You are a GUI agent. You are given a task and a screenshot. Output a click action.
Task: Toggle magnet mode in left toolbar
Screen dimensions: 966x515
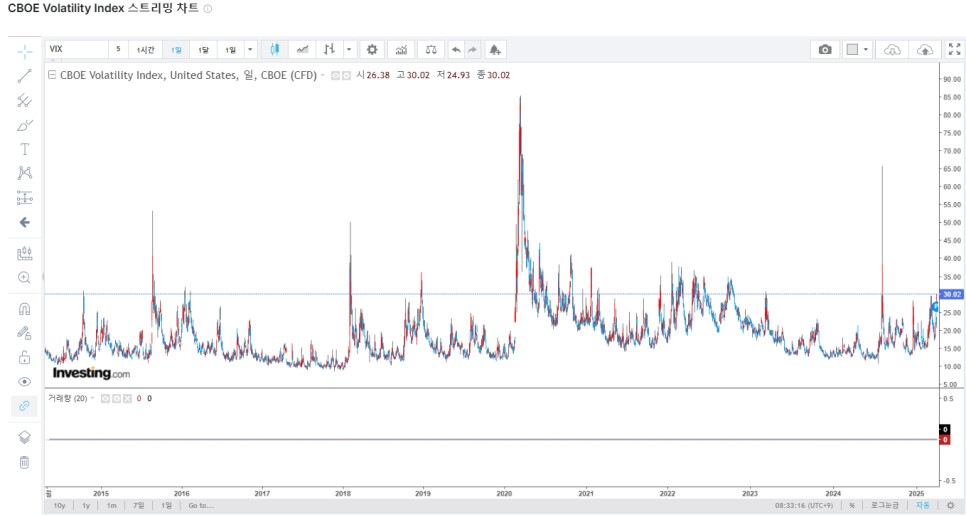tap(25, 309)
